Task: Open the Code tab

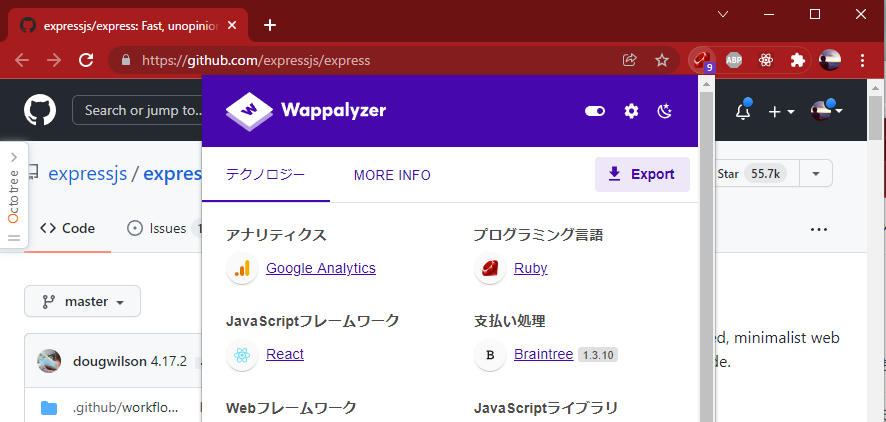Action: coord(67,228)
